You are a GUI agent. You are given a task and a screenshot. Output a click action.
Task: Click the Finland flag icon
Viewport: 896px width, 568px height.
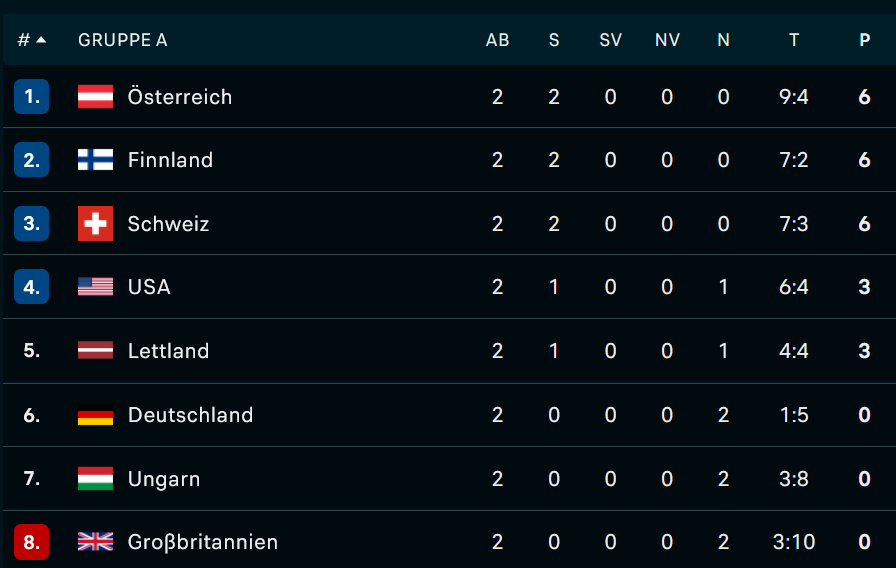(x=95, y=159)
